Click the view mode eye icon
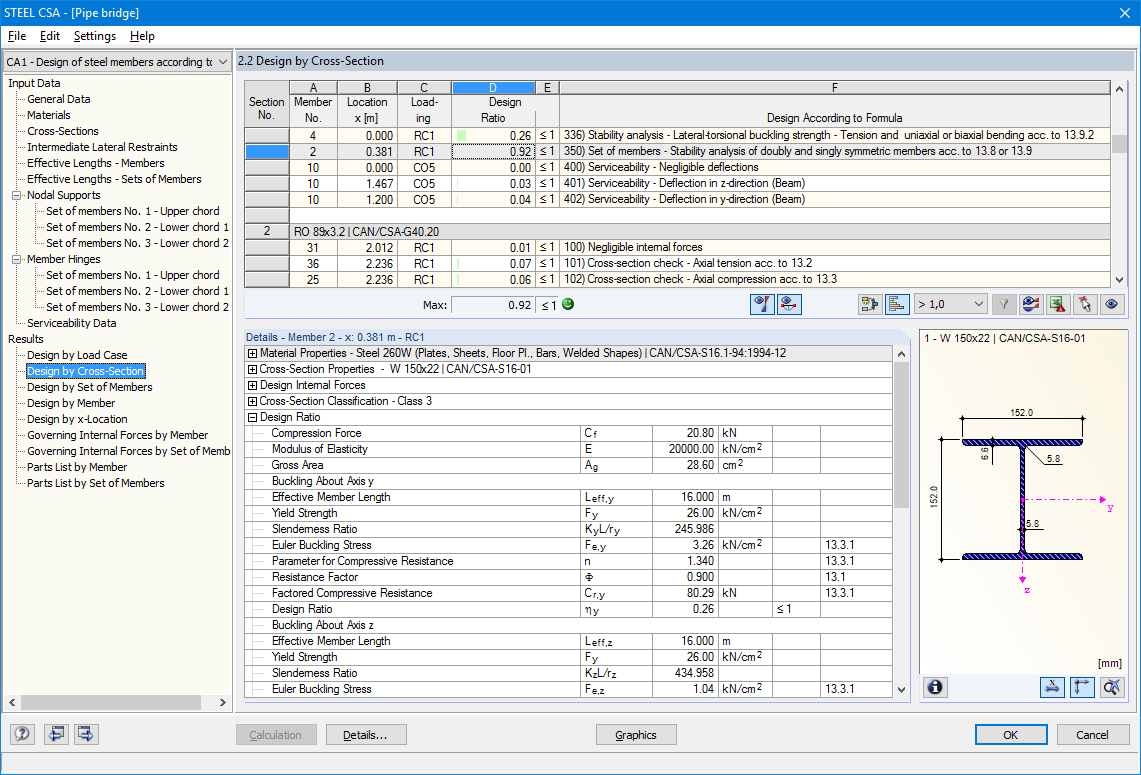The height and width of the screenshot is (775, 1141). pos(1110,304)
